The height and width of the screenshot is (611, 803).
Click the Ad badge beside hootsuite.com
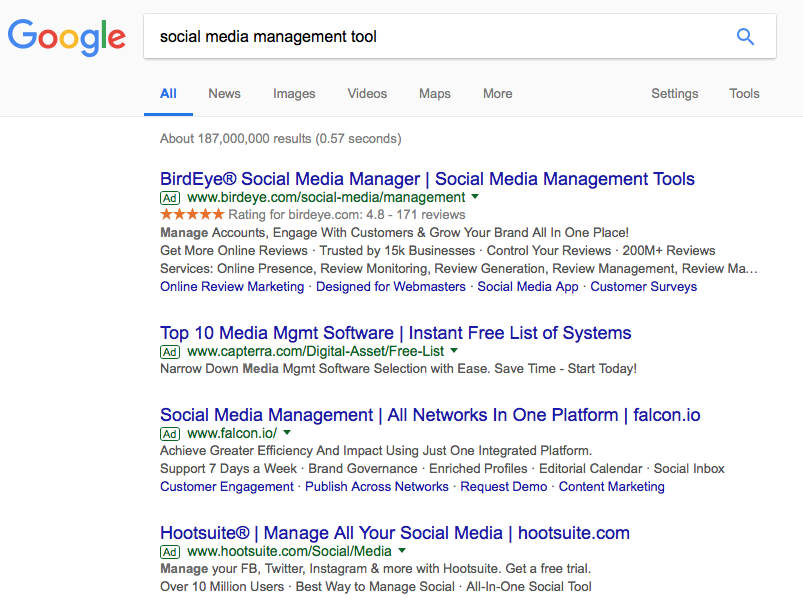(170, 552)
